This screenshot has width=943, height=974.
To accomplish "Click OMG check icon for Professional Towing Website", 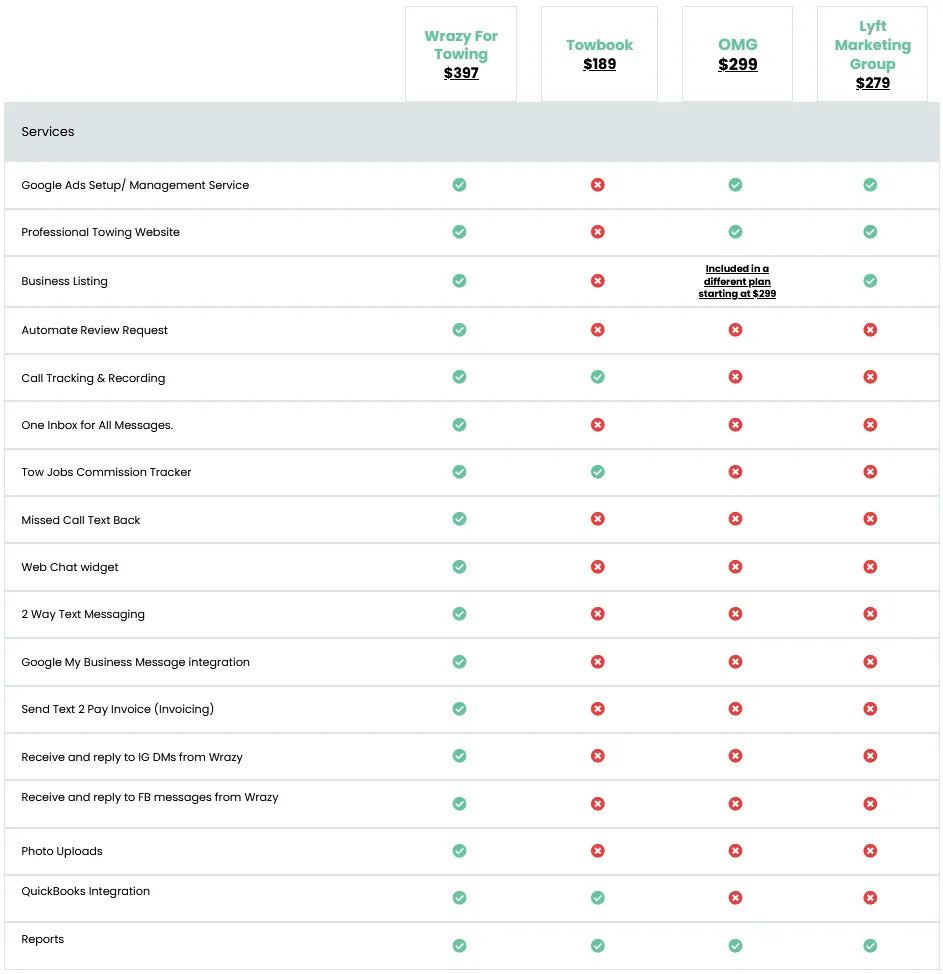I will [x=736, y=232].
